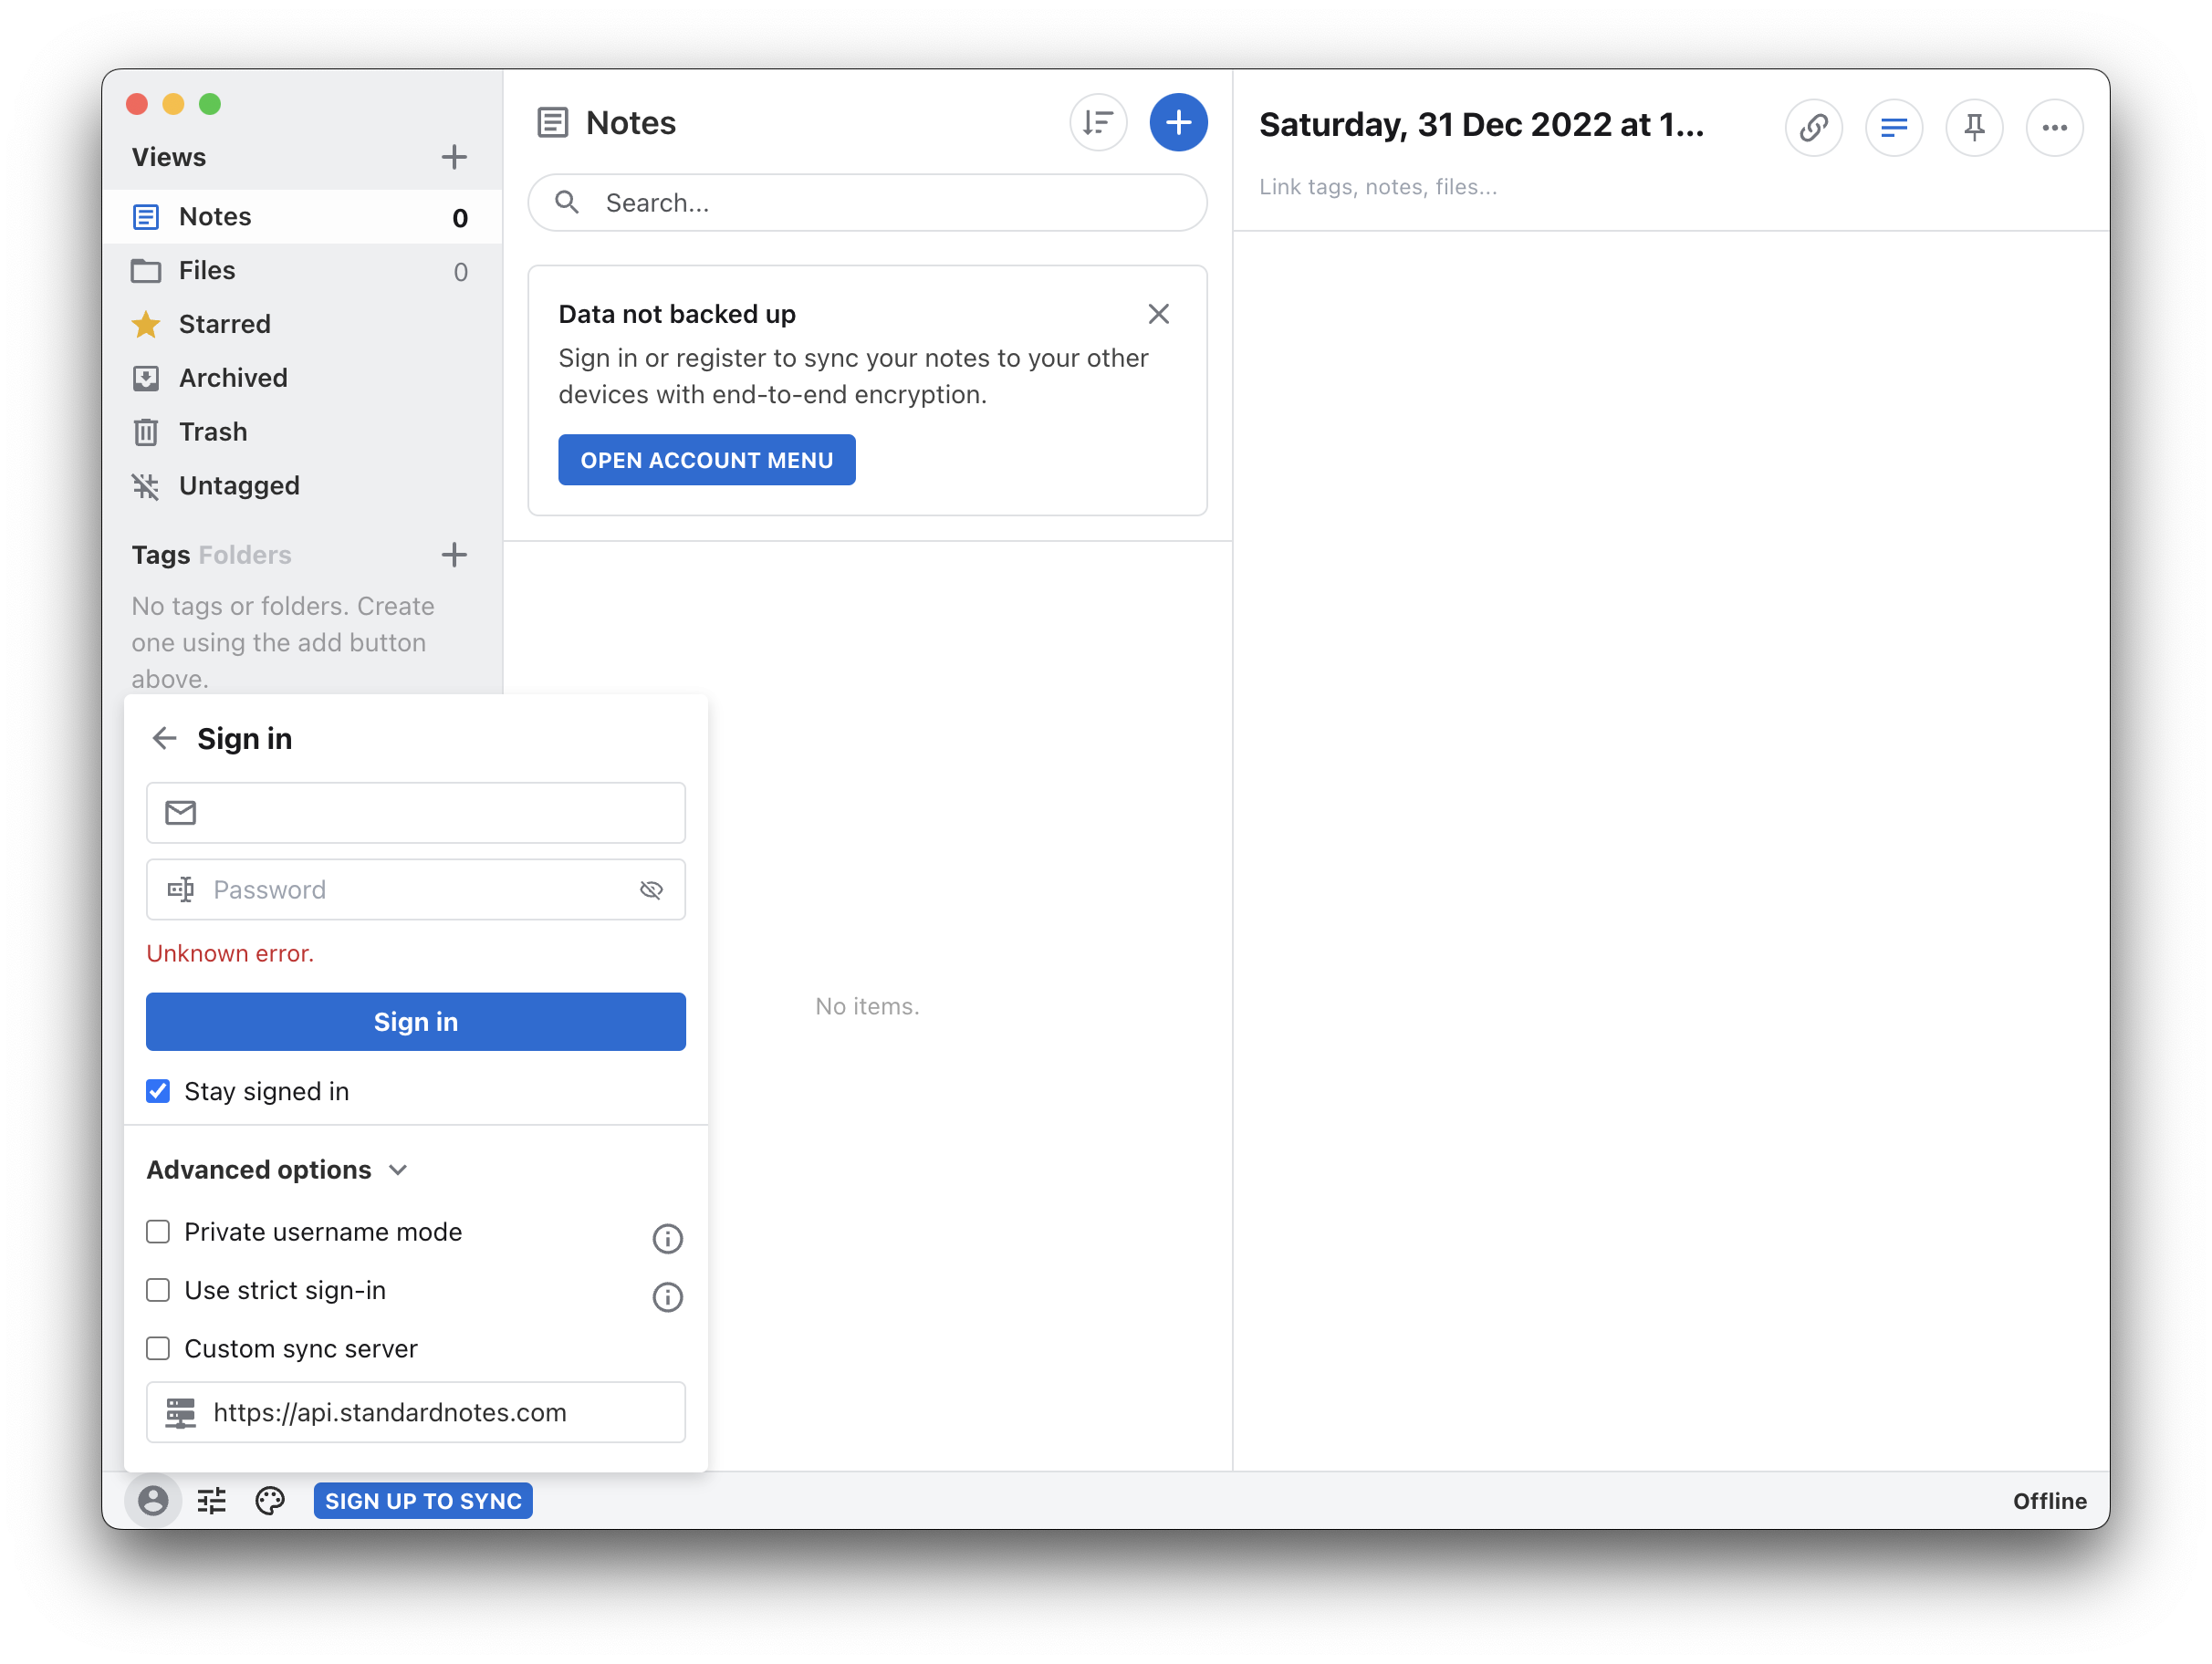
Task: Click the link tags chain icon
Action: click(1813, 127)
